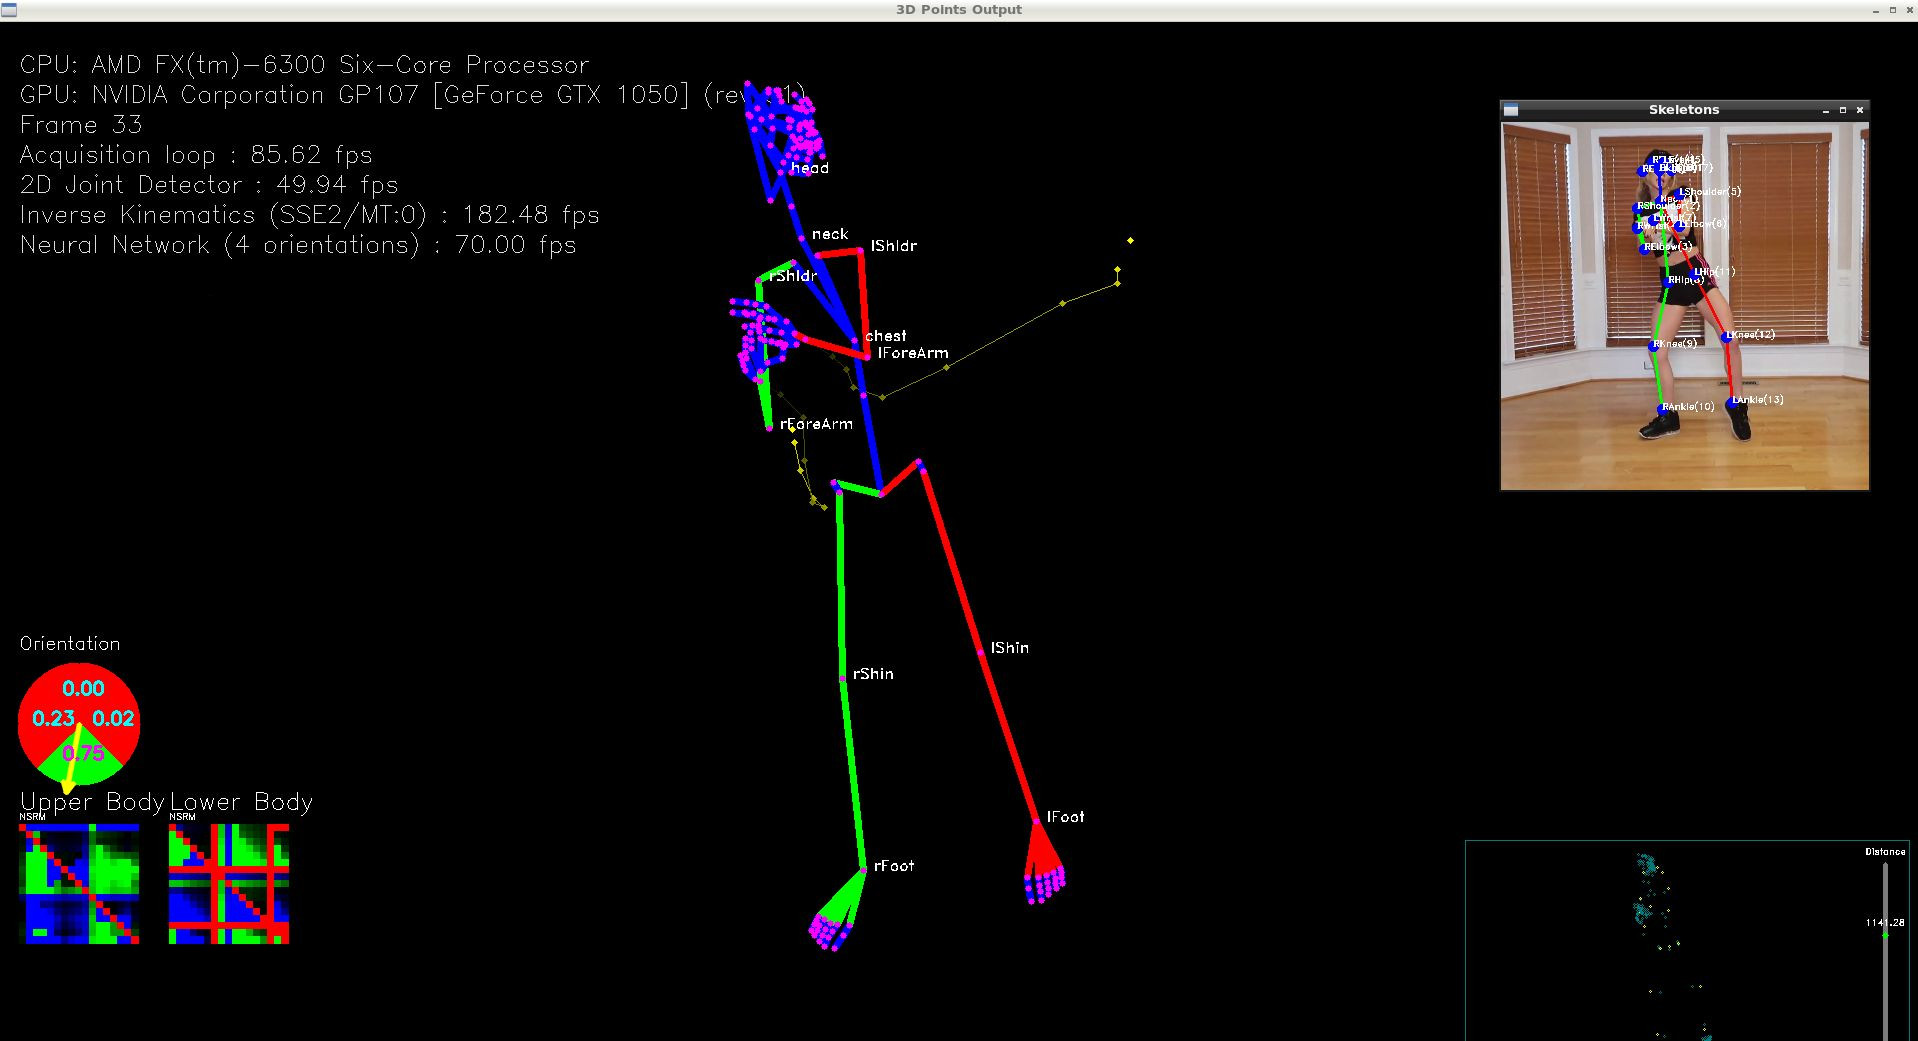Screen dimensions: 1918x1041
Task: Click the LShoulder(5) label in the Skeletons window
Action: tap(1710, 192)
